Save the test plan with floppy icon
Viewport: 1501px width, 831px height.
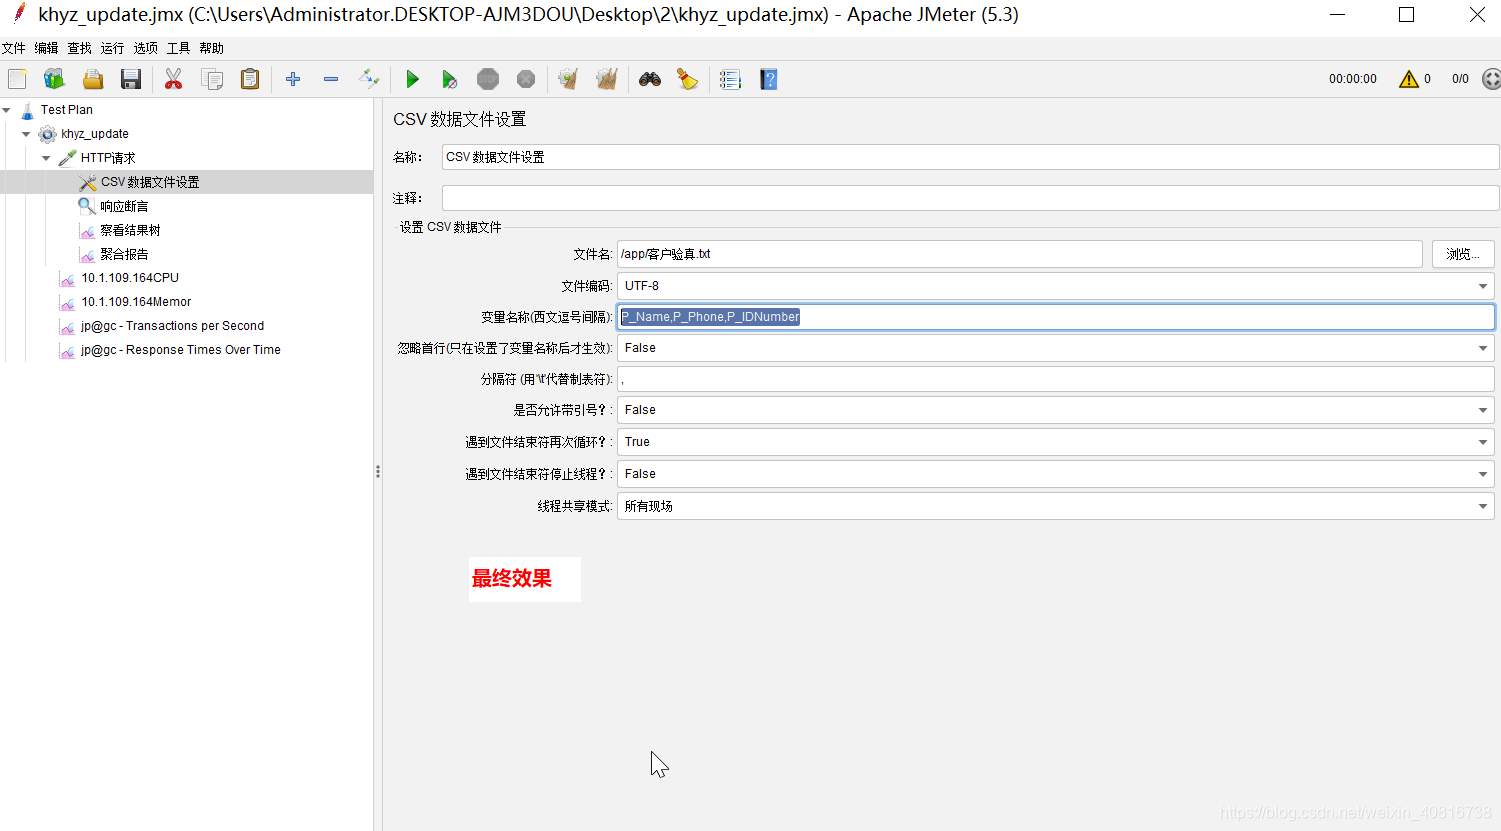tap(131, 79)
